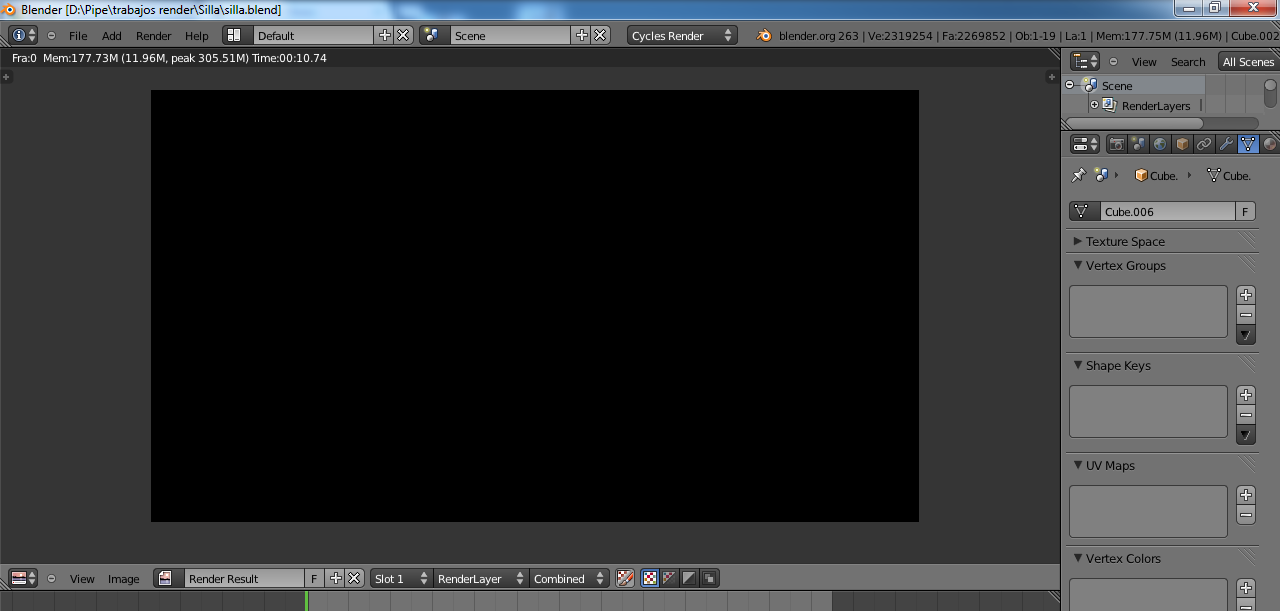
Task: Open Shape Keys specials menu arrow
Action: coord(1246,435)
